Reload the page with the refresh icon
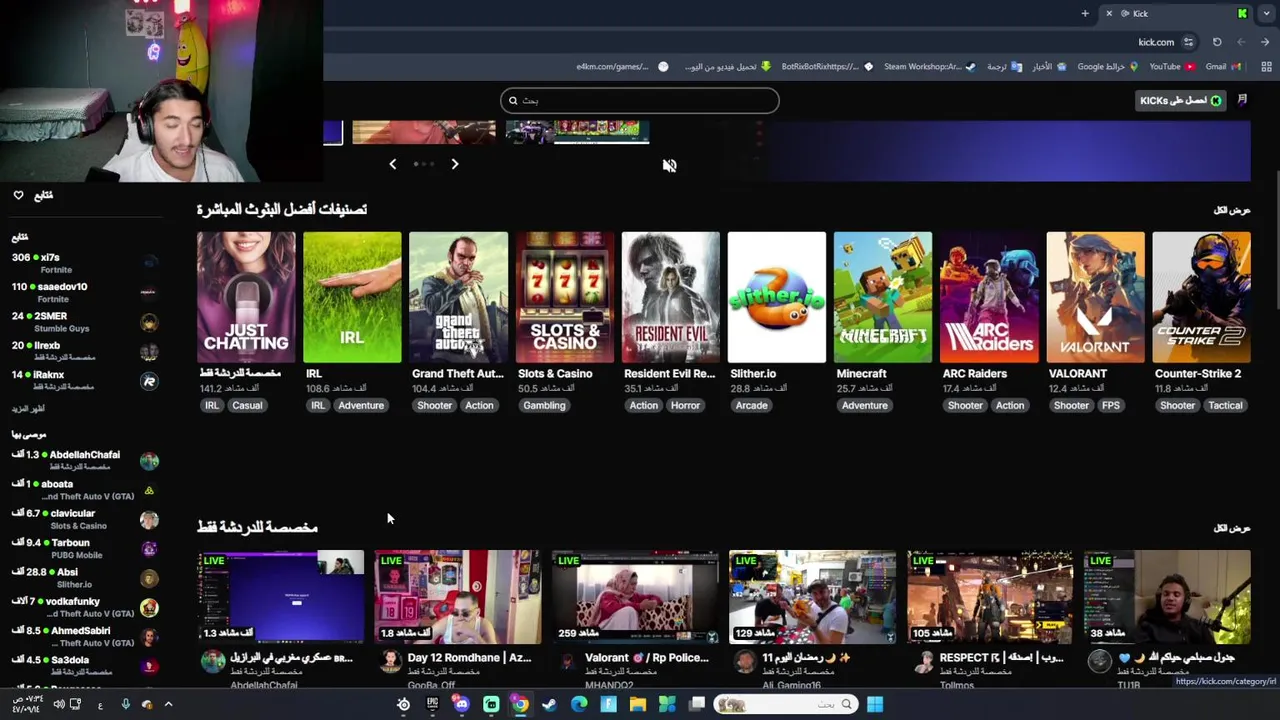 1217,42
